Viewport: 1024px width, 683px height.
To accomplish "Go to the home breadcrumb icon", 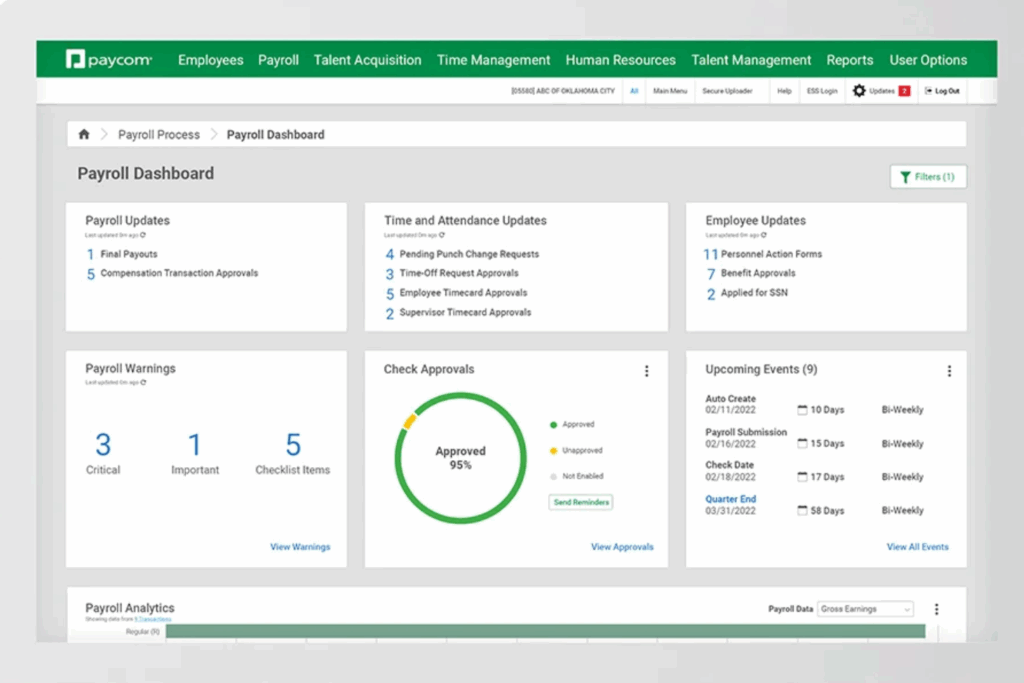I will coord(84,135).
